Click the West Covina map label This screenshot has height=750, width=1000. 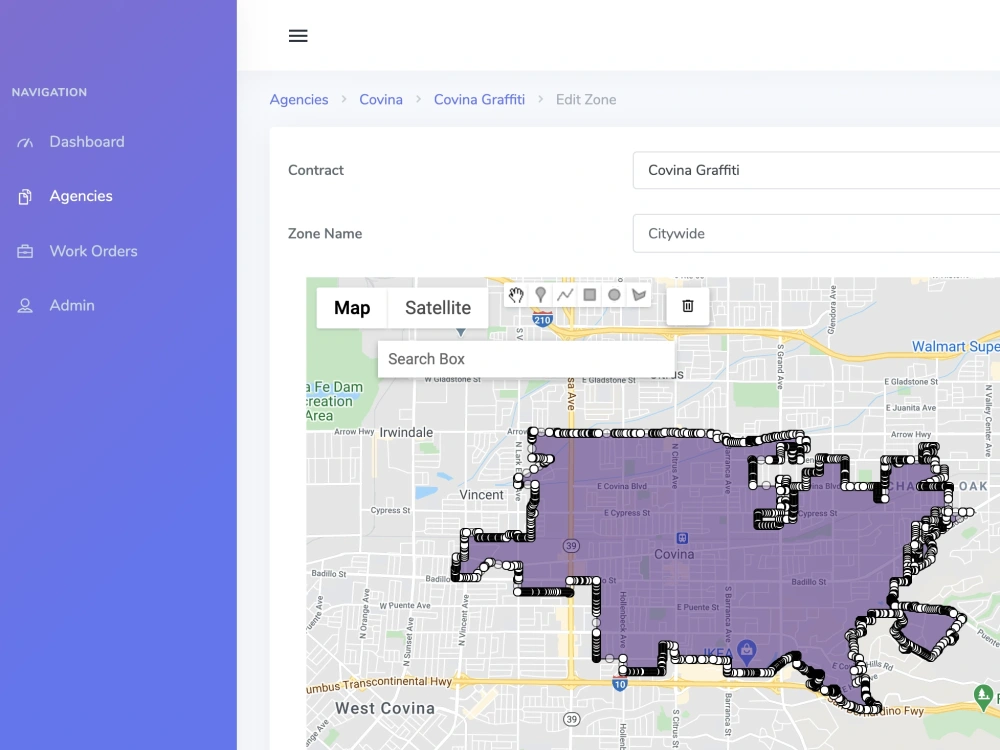(385, 708)
